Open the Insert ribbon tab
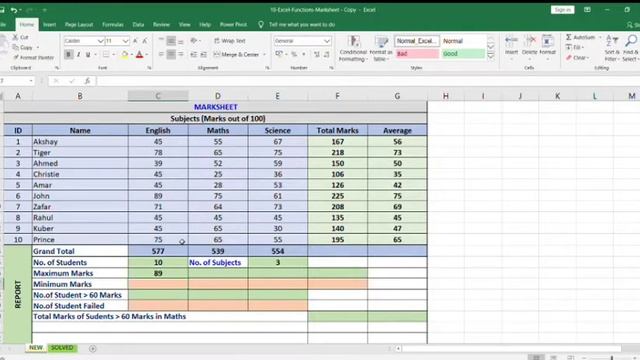The image size is (640, 360). [49, 24]
